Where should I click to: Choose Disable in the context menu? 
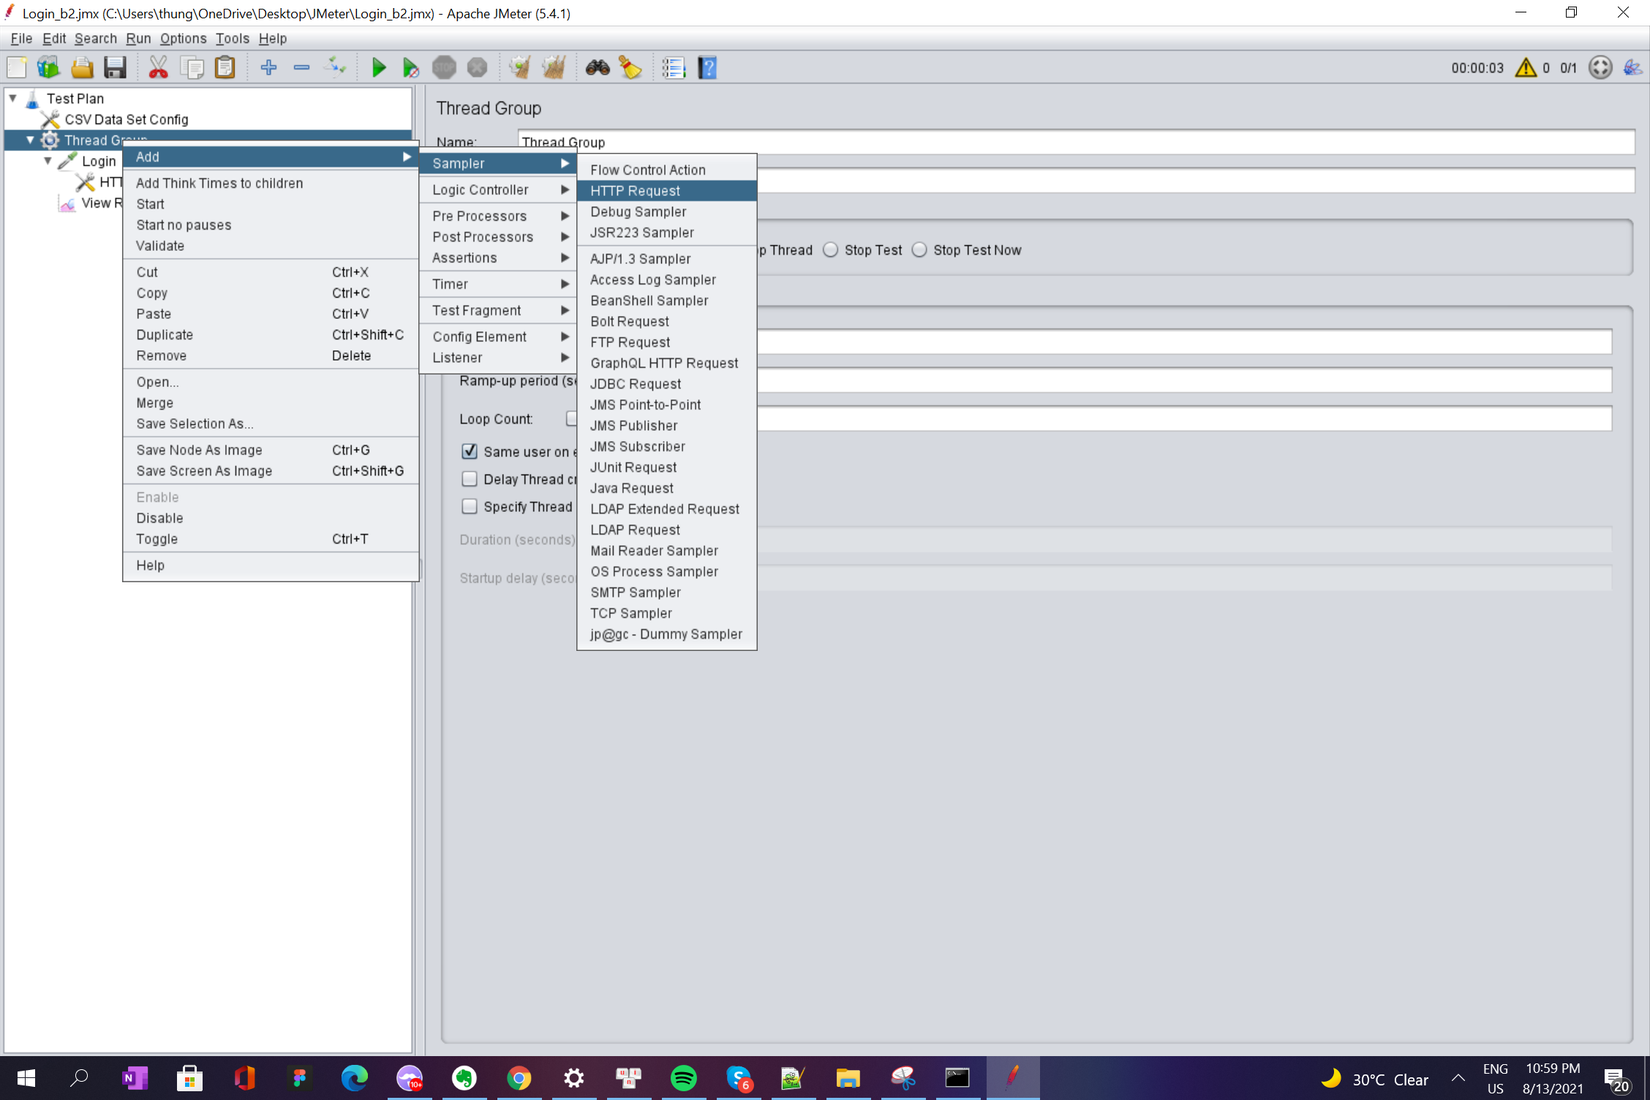point(270,518)
